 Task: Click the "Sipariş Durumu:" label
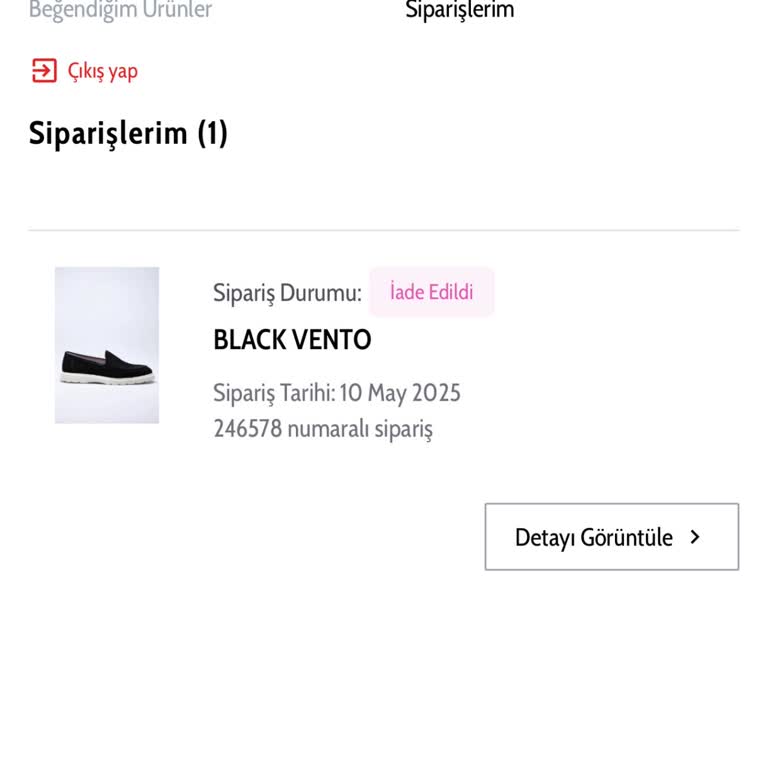287,293
